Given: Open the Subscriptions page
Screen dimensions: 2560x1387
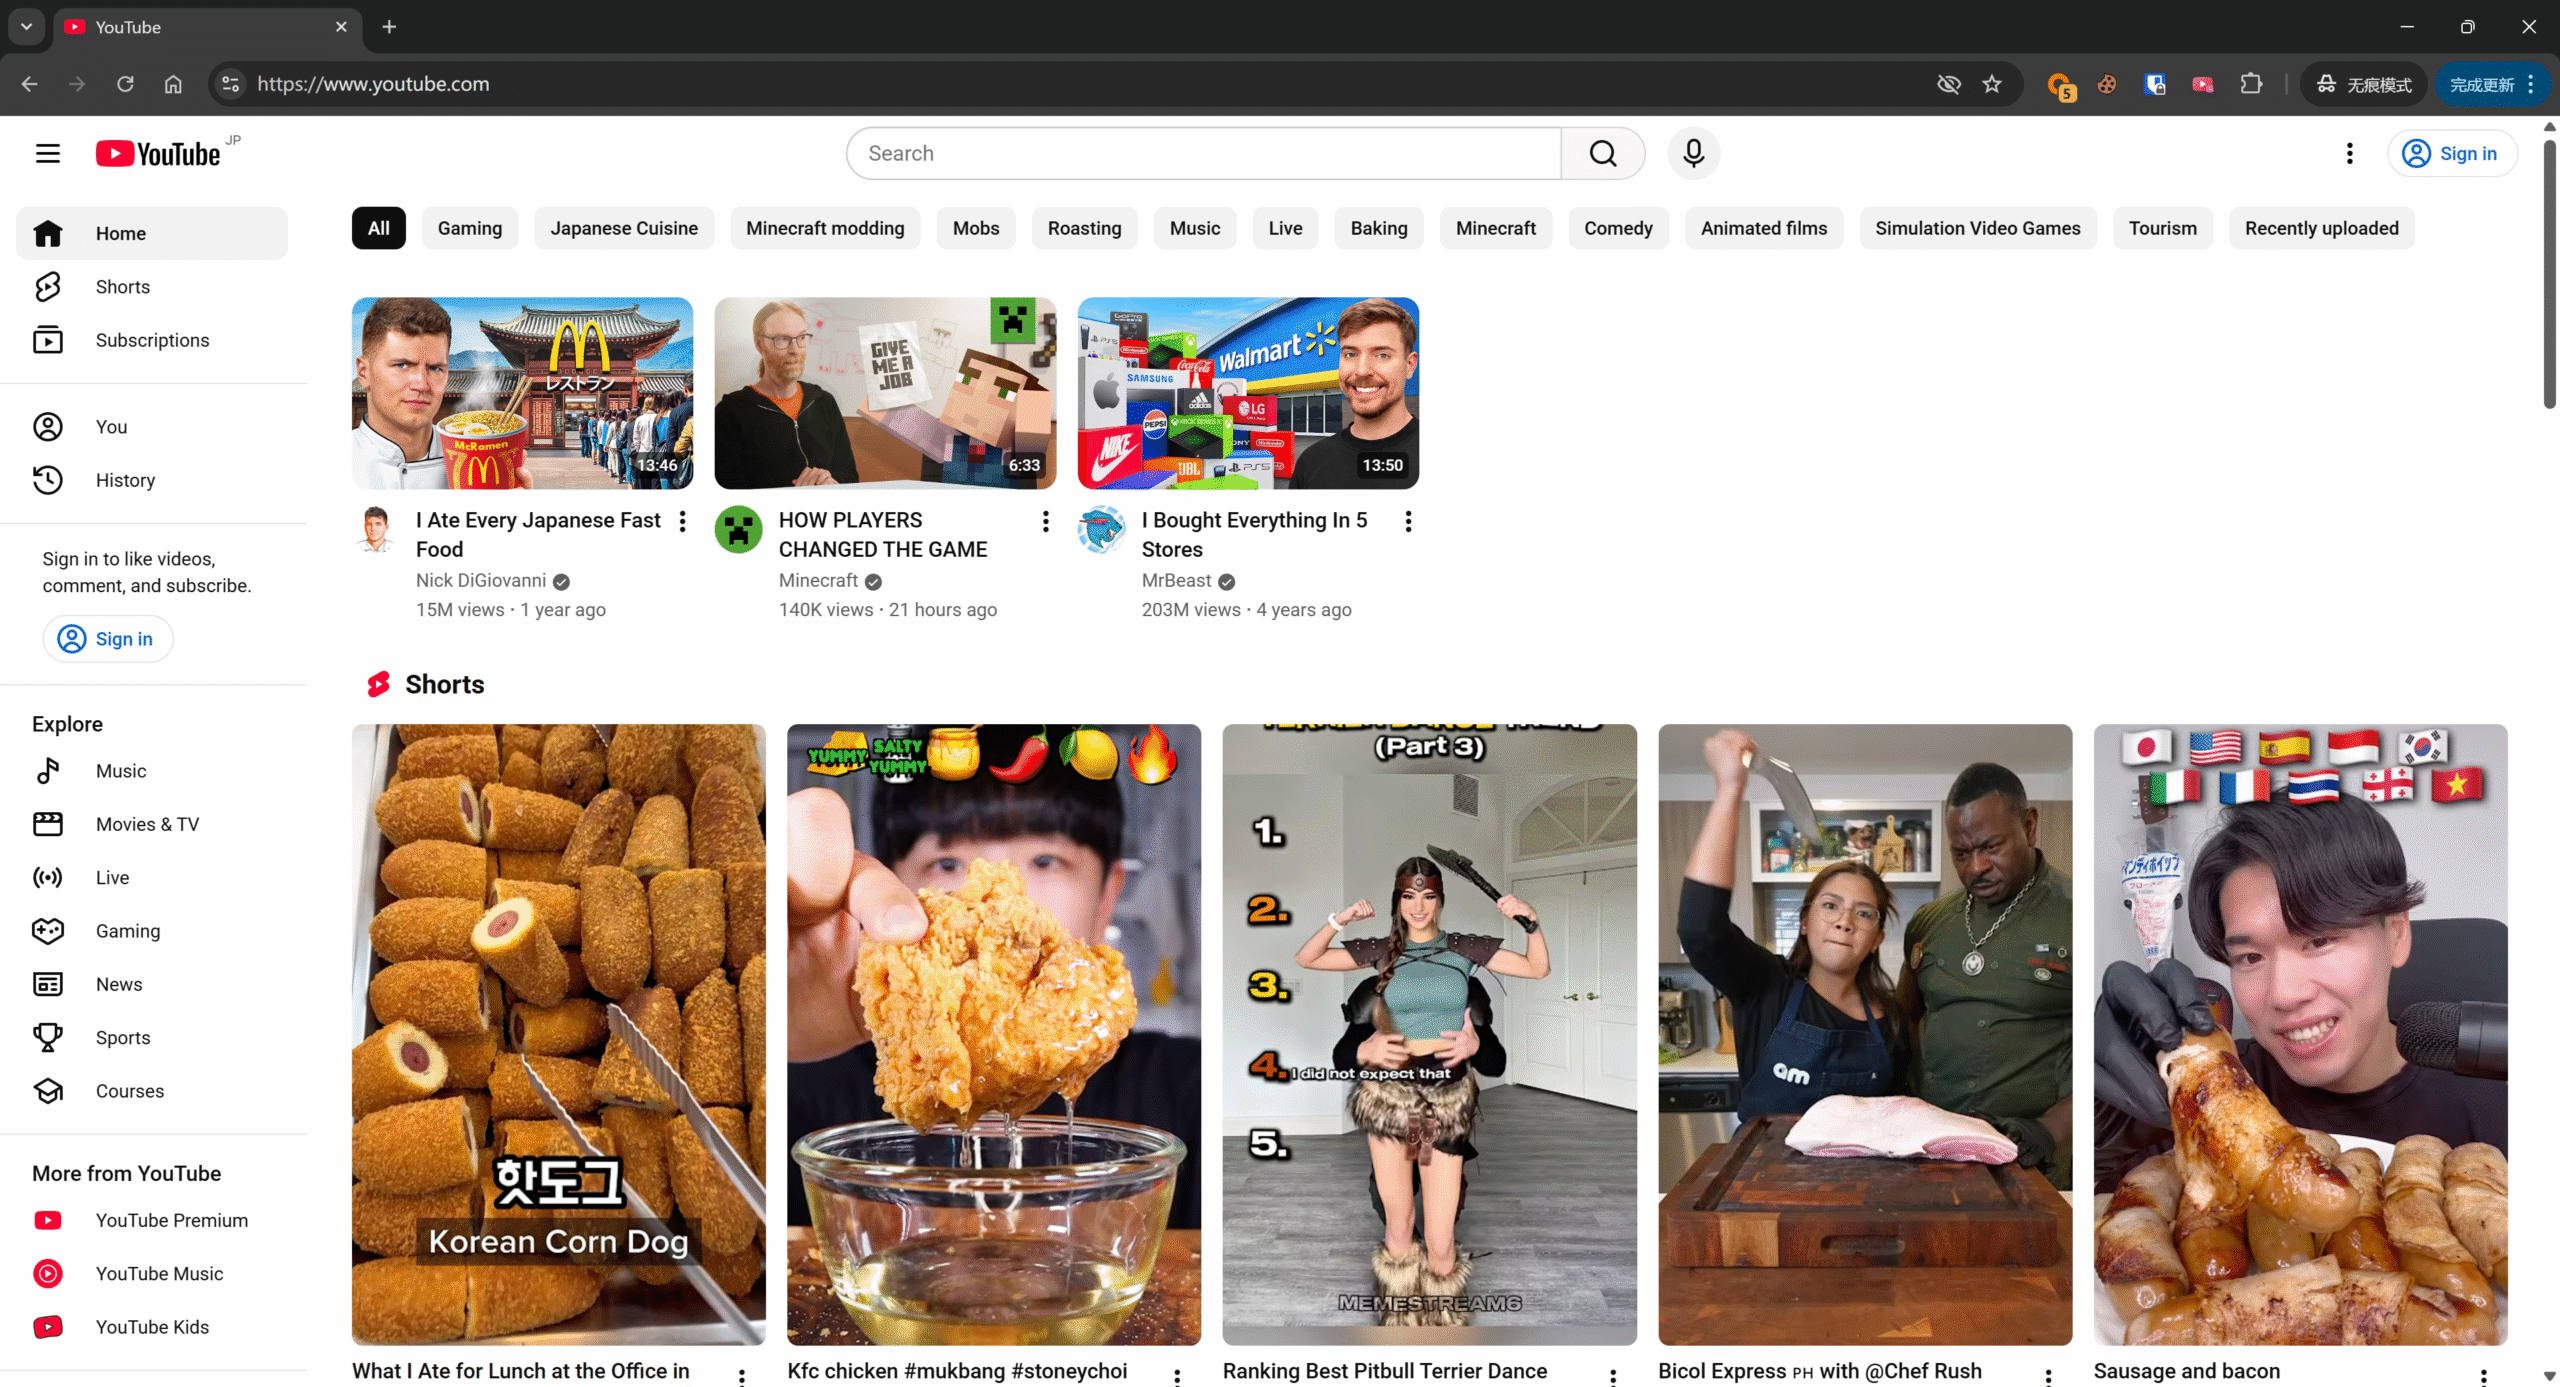Looking at the screenshot, I should click(x=152, y=340).
